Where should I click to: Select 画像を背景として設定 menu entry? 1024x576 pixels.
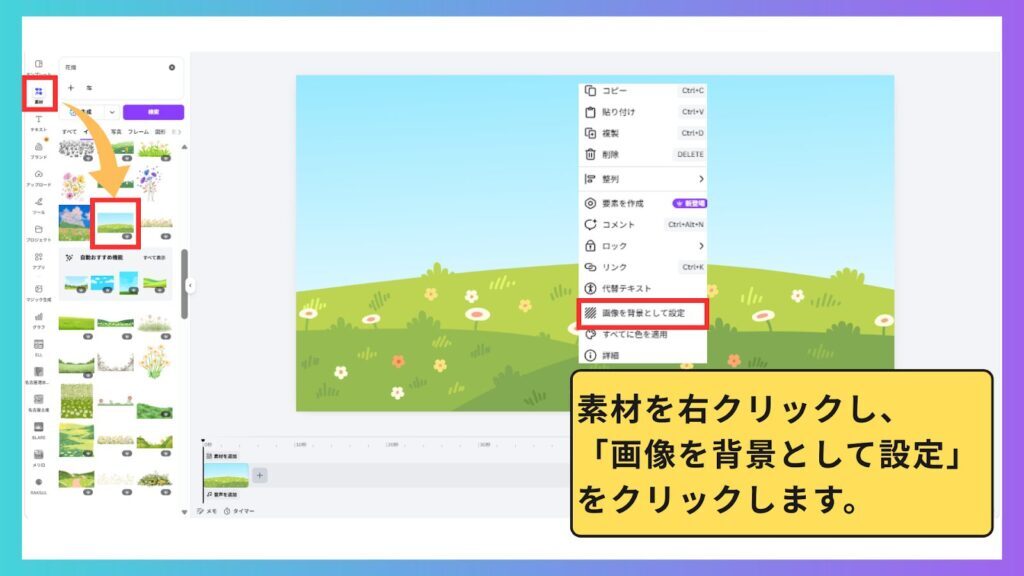(x=643, y=313)
